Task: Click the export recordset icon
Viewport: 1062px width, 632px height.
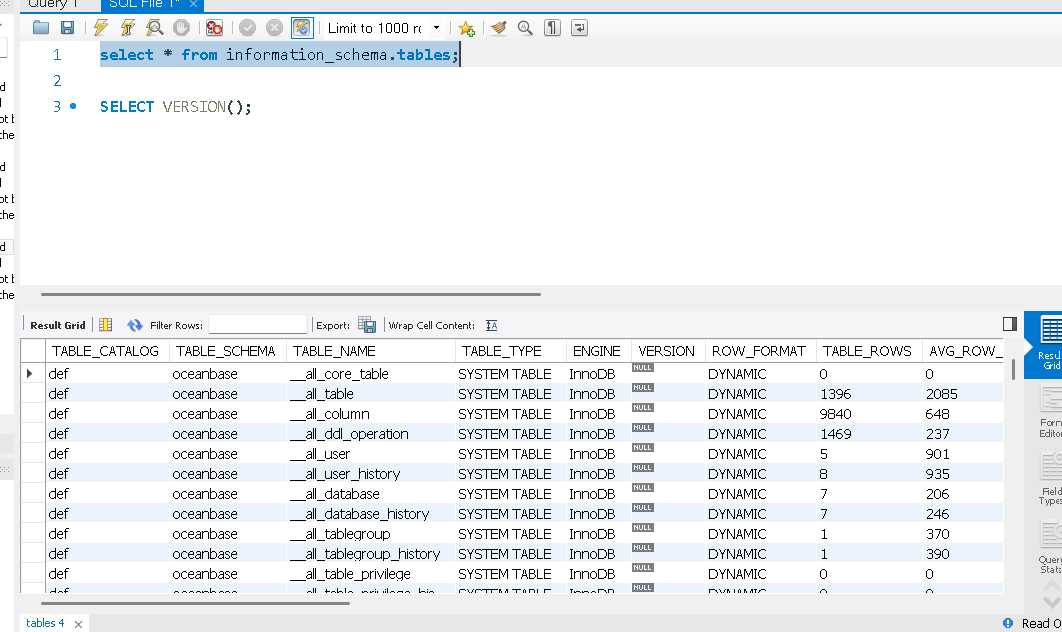Action: tap(367, 325)
